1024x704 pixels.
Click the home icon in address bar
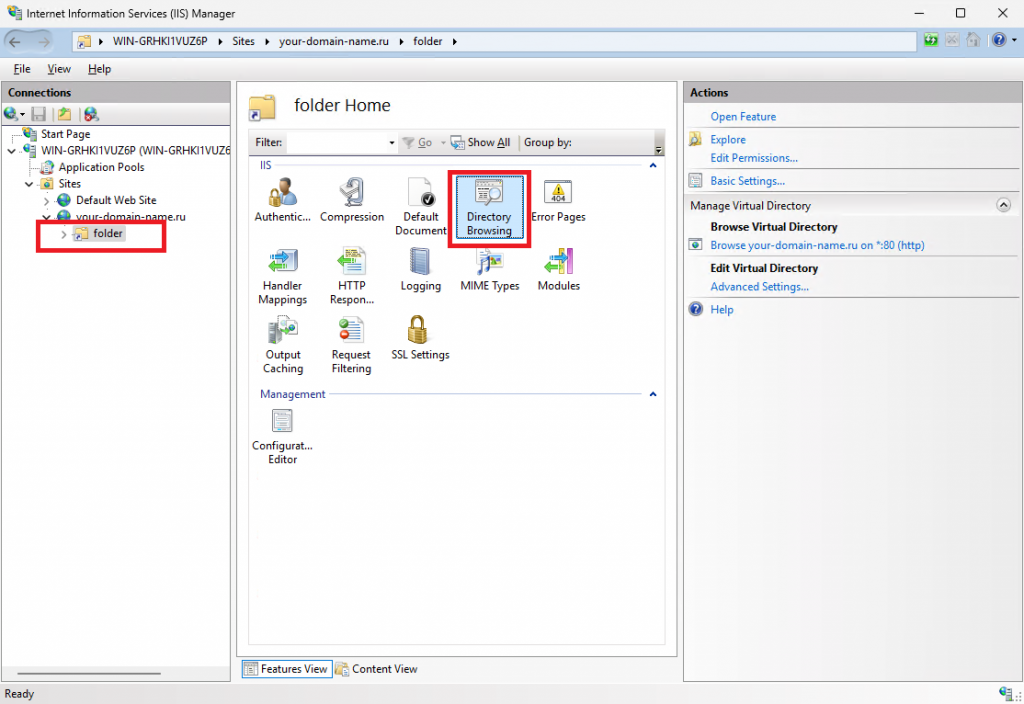(x=973, y=40)
